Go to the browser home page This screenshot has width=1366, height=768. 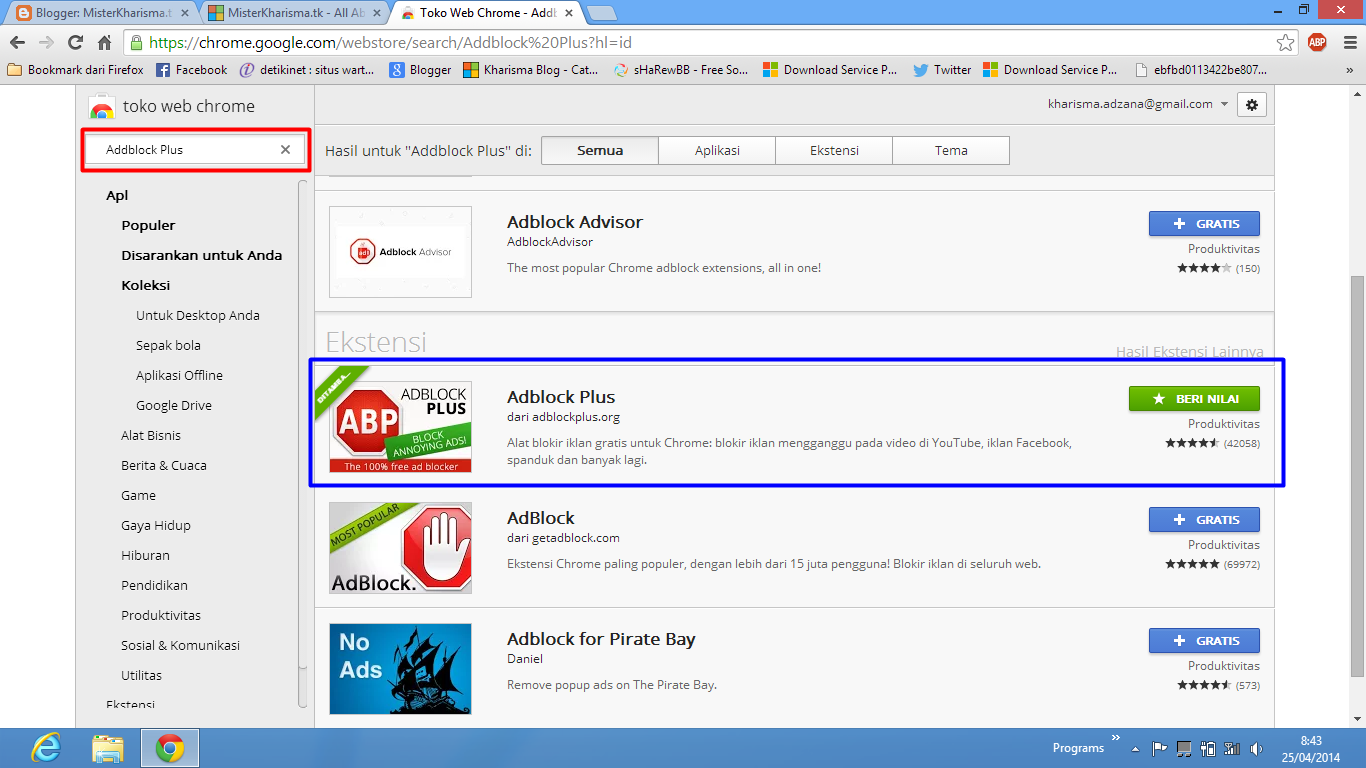(104, 43)
